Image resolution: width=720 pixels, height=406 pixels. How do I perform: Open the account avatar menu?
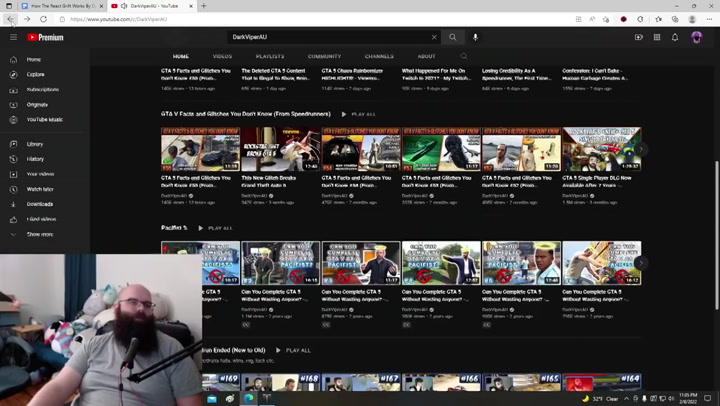(697, 37)
